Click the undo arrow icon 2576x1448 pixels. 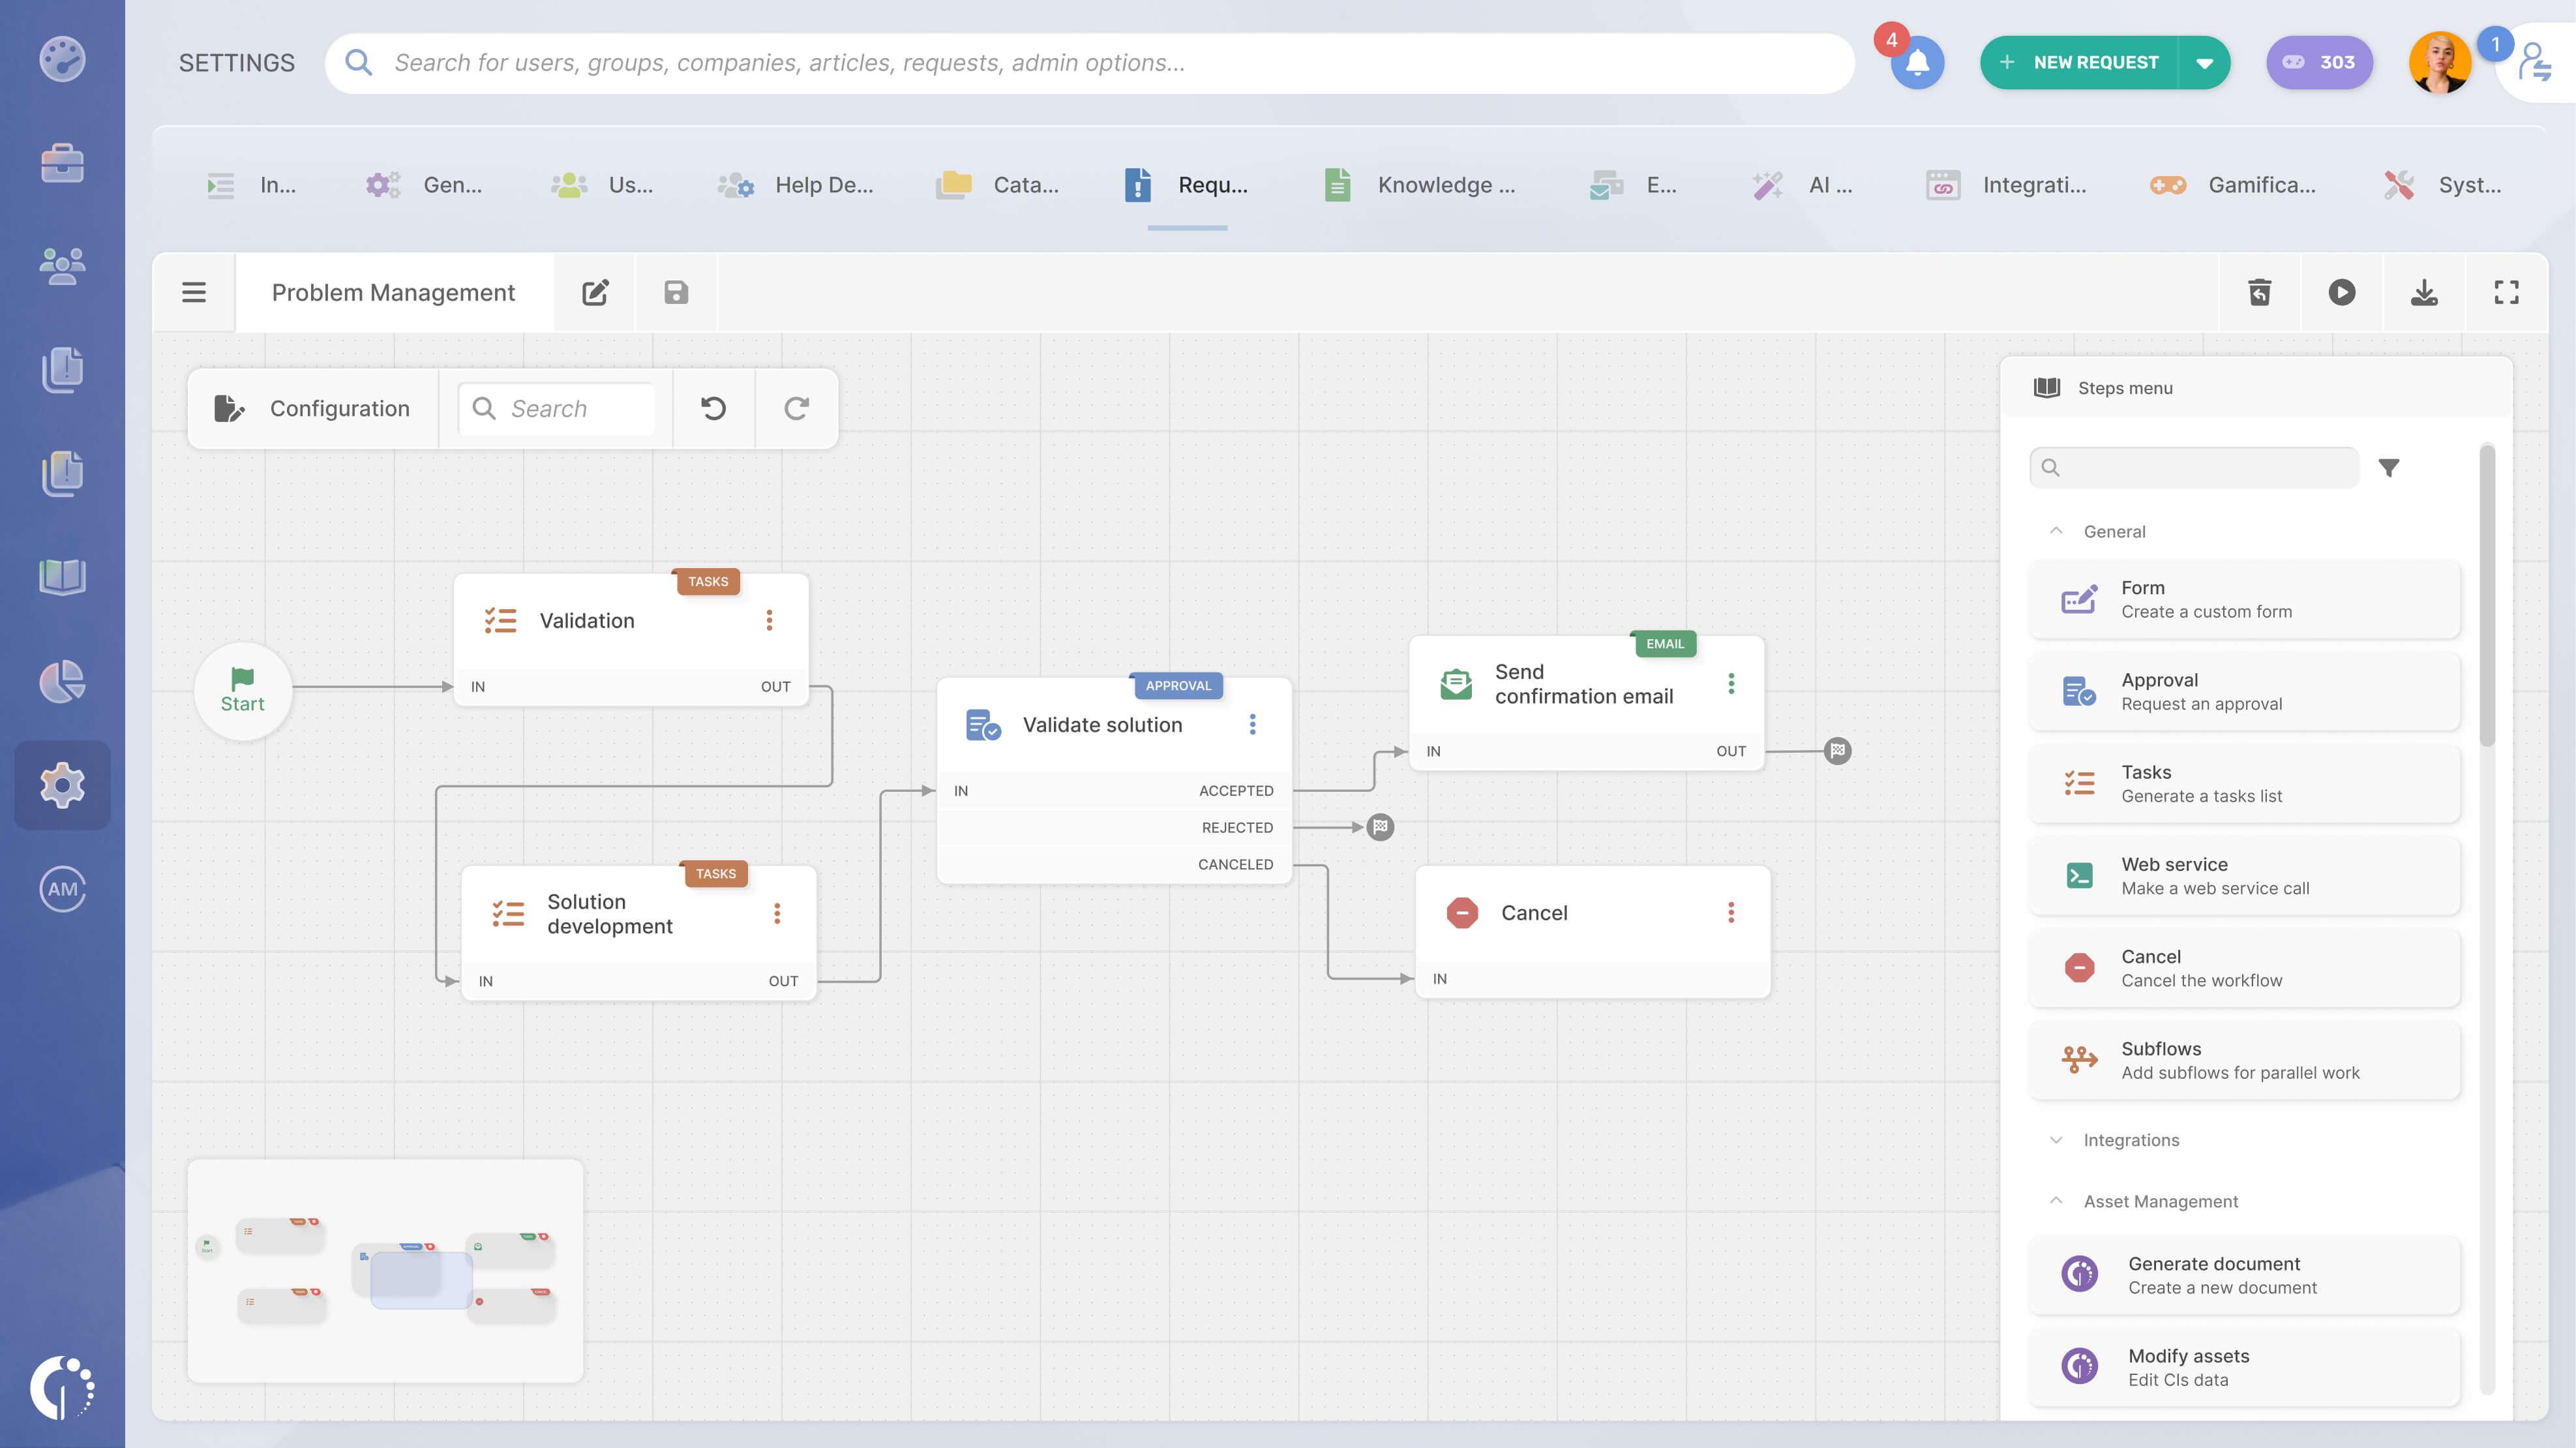click(713, 408)
